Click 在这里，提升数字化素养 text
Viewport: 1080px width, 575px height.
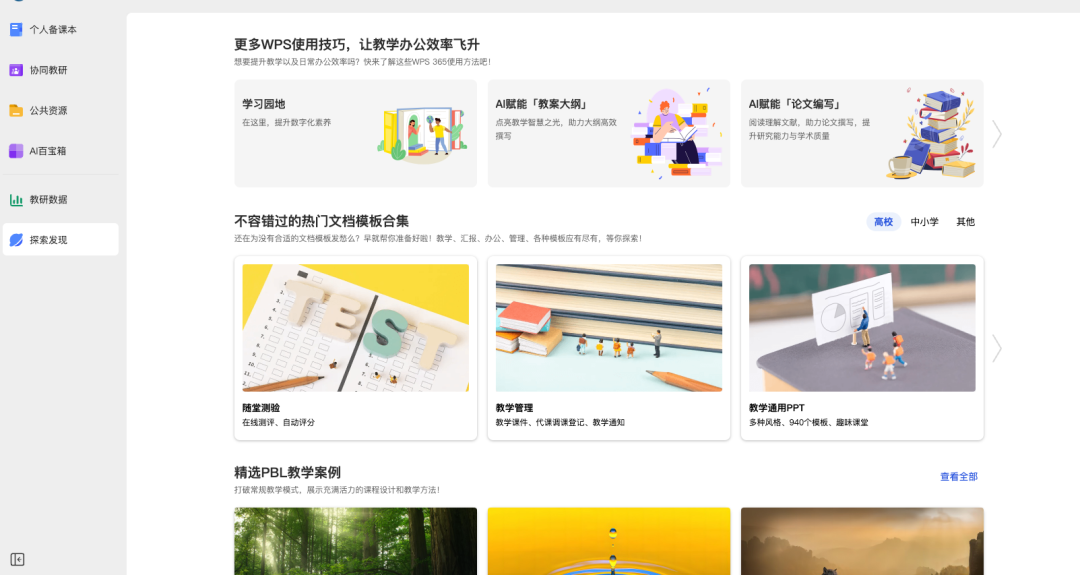click(x=287, y=122)
